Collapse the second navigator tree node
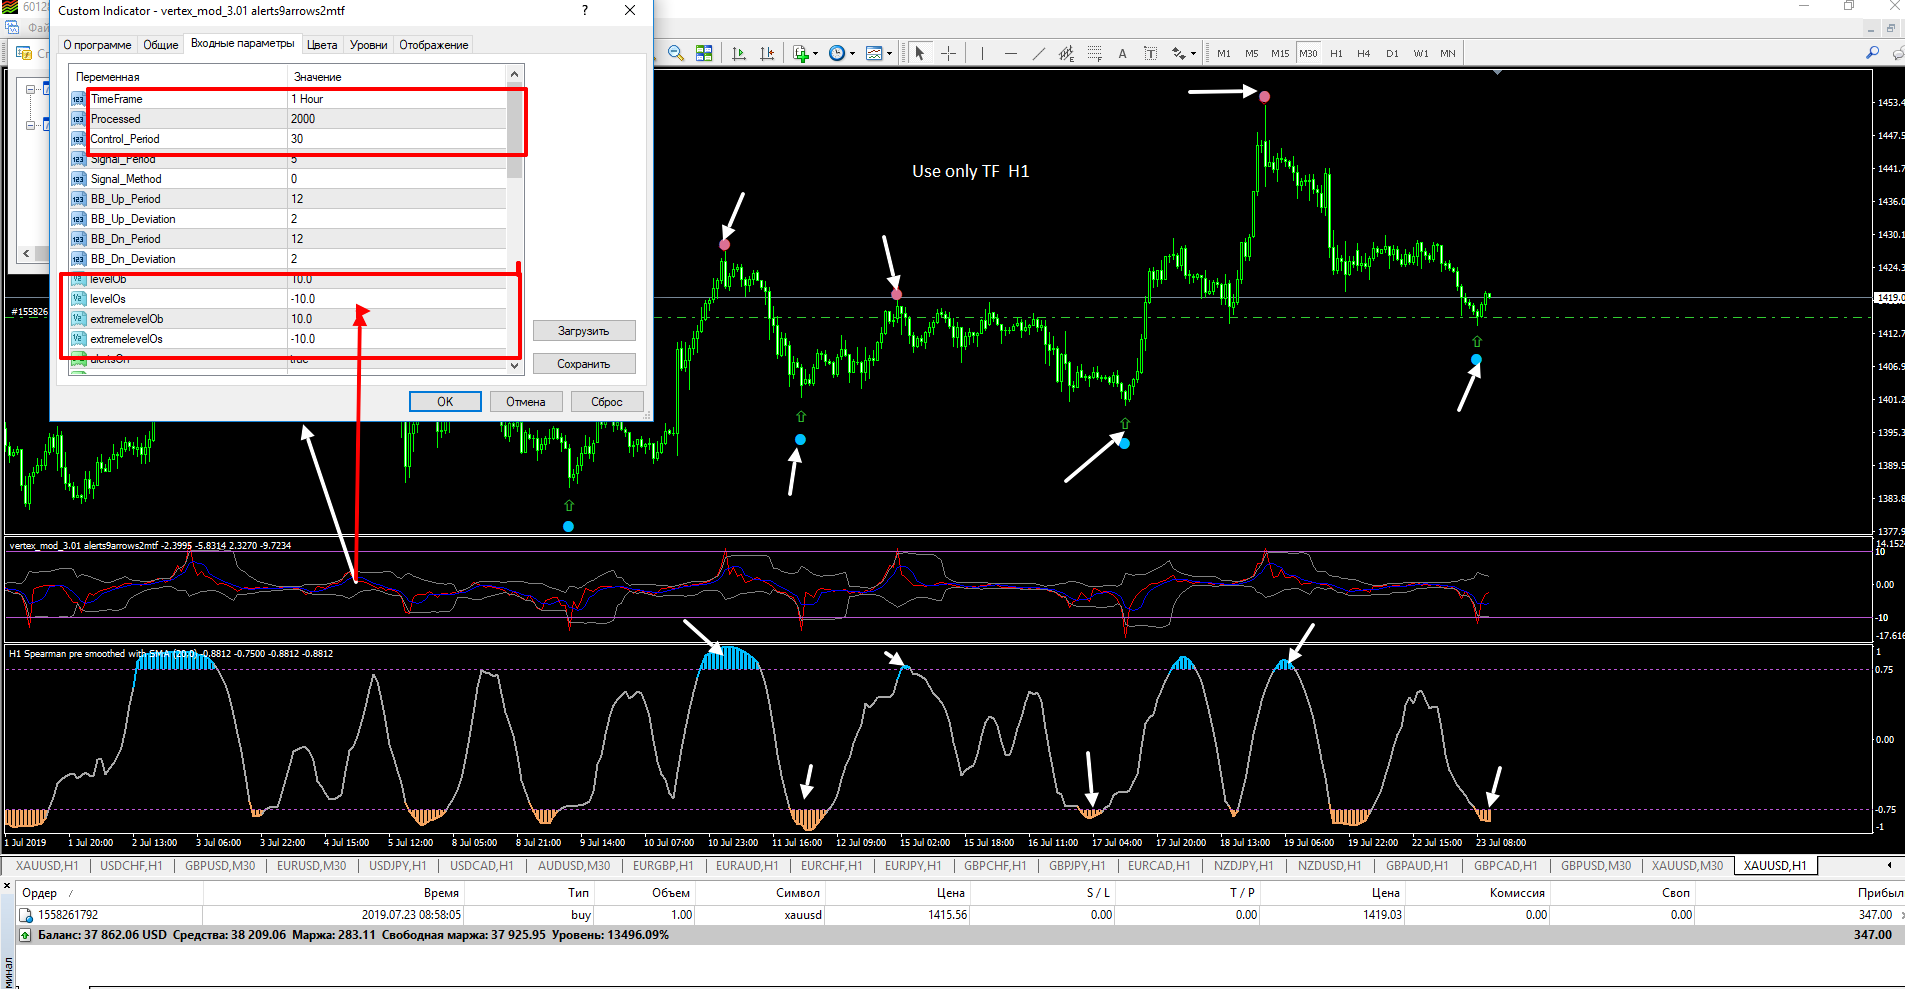This screenshot has width=1905, height=989. click(31, 125)
